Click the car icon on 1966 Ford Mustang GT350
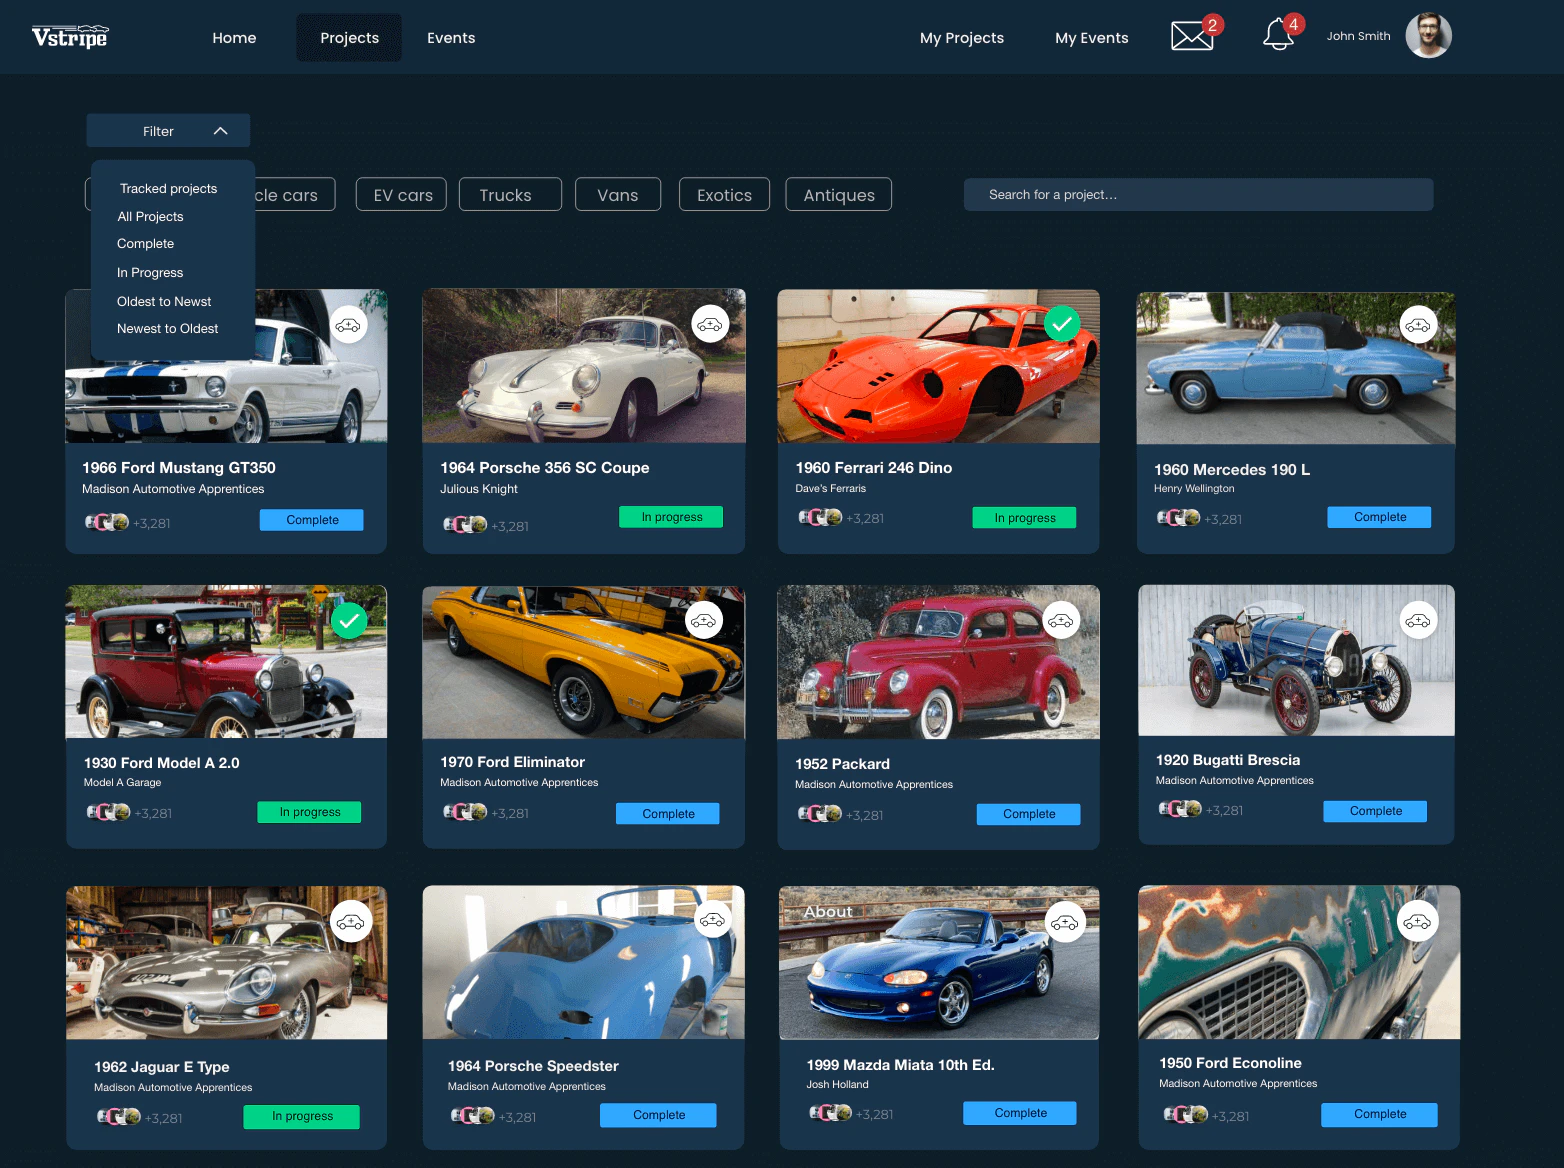Viewport: 1564px width, 1168px height. click(348, 324)
